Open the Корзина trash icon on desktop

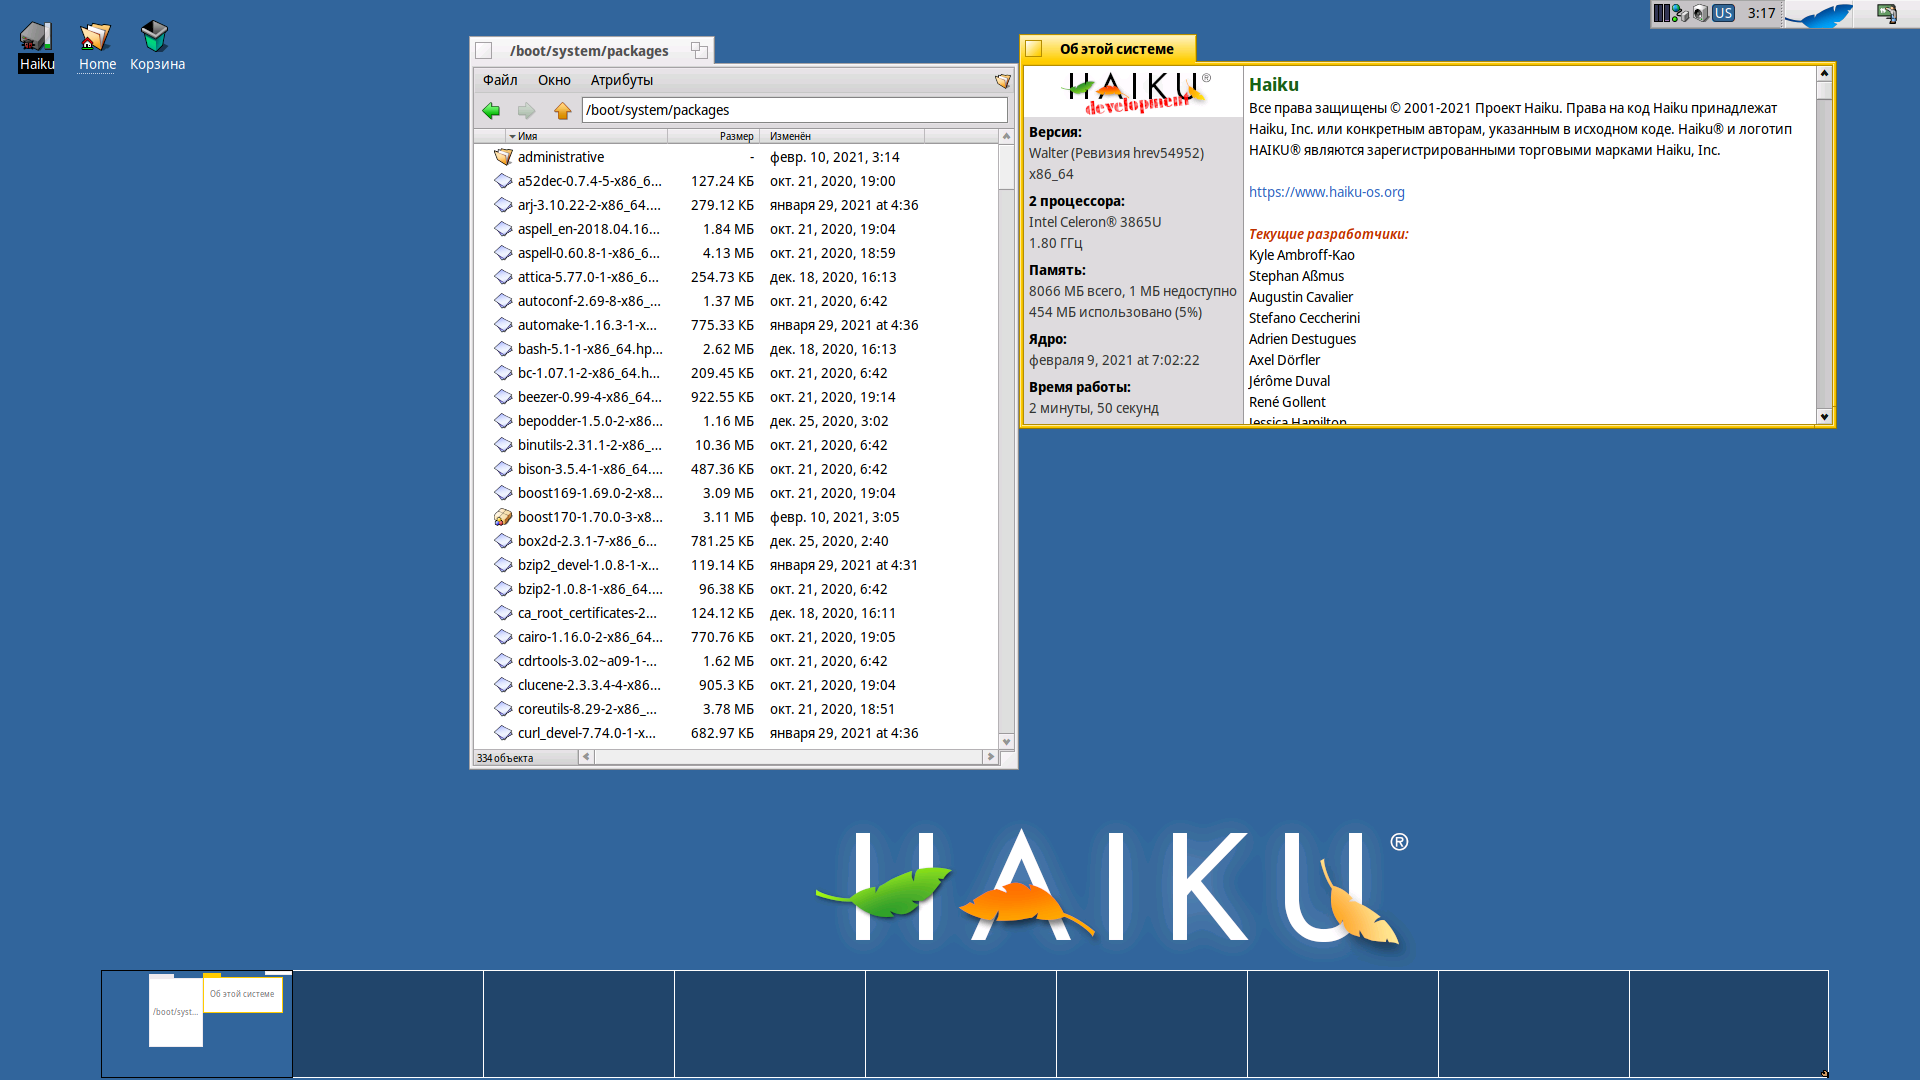point(155,37)
